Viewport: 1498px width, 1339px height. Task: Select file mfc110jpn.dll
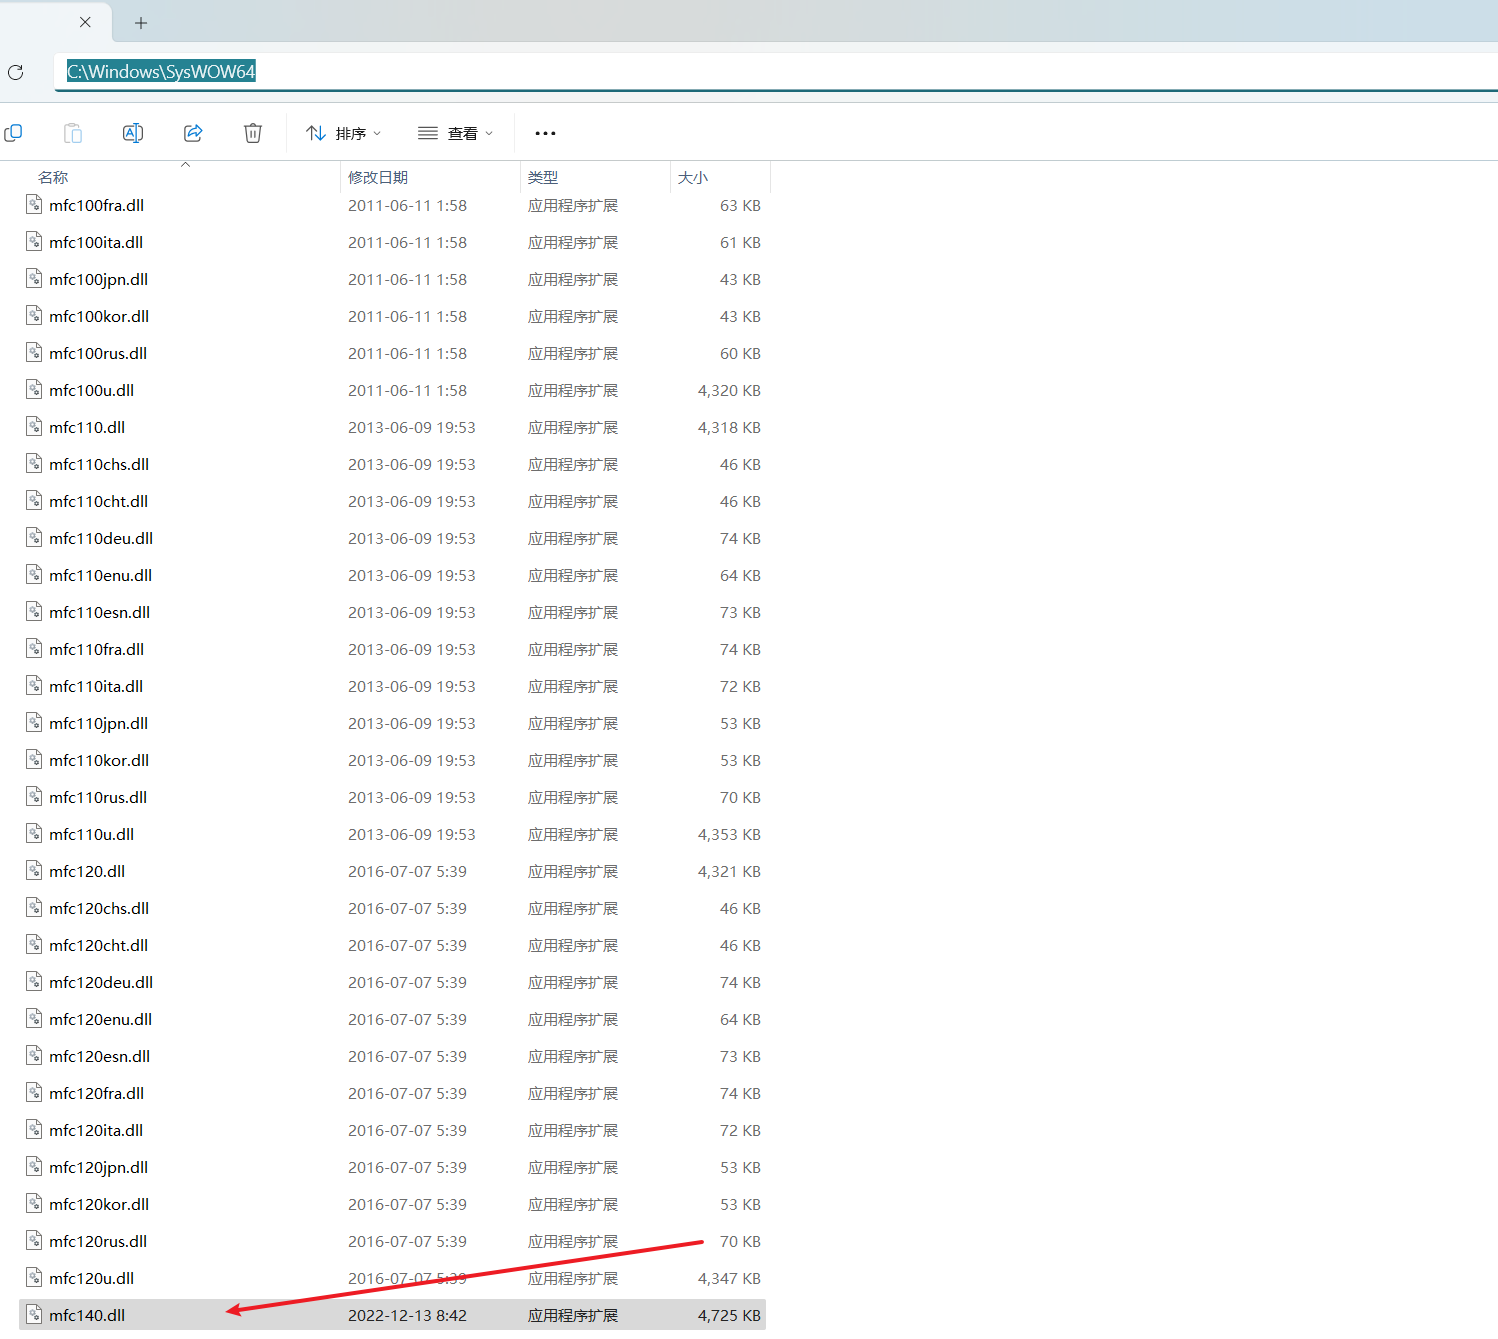98,723
